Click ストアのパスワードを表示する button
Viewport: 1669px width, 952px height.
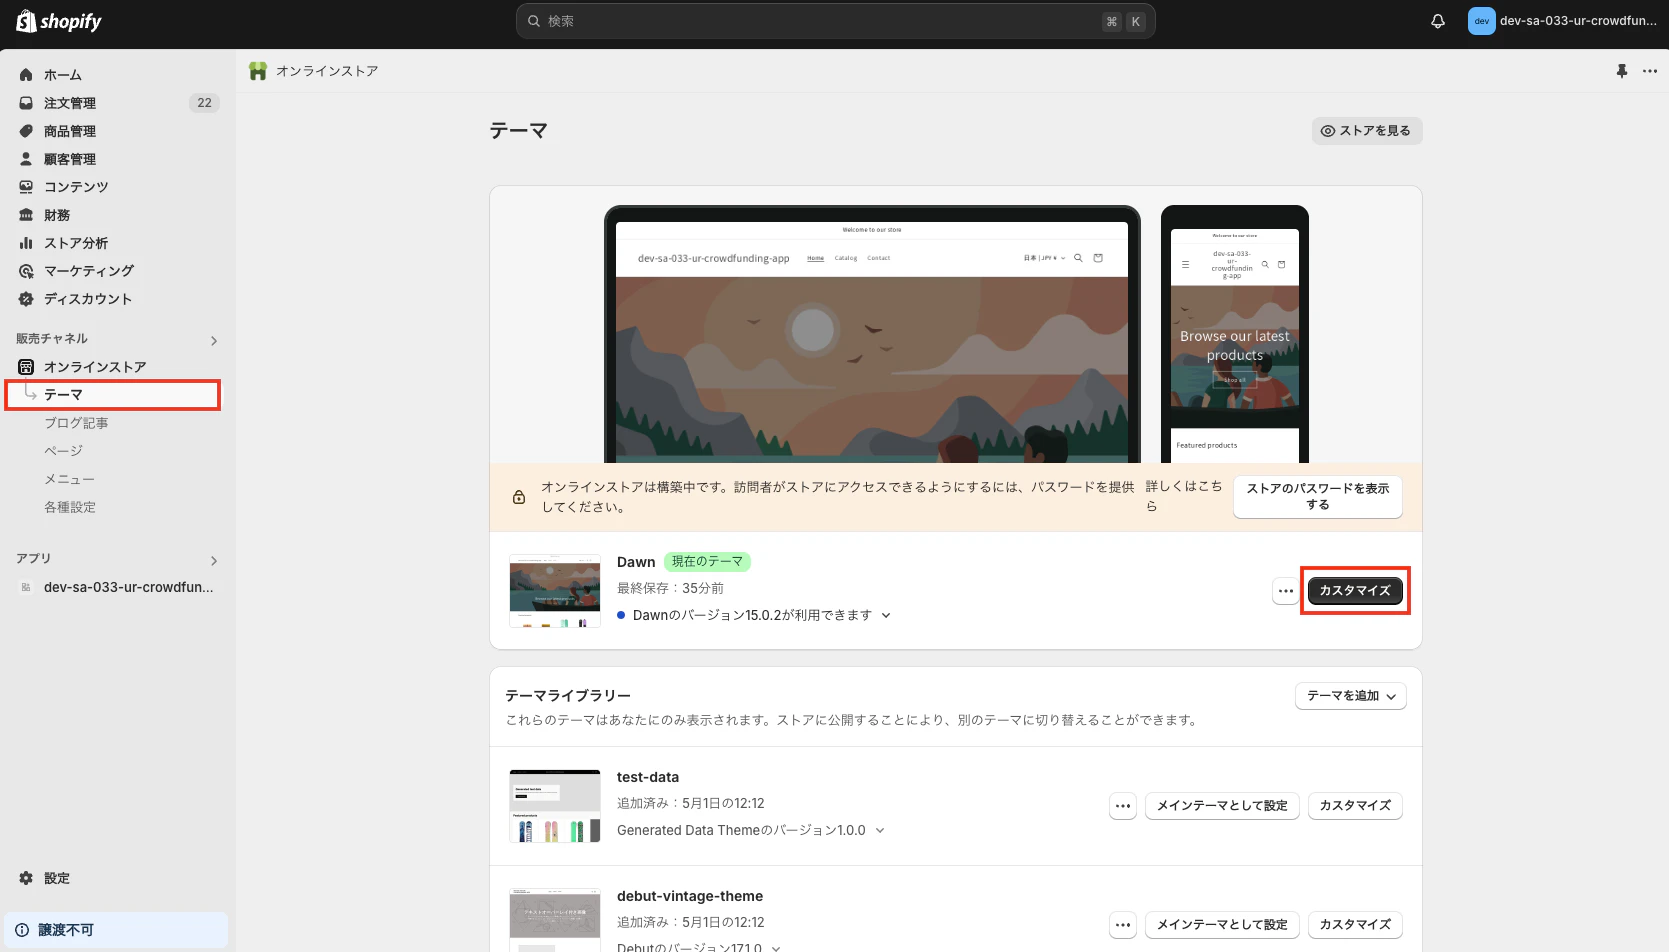(1317, 496)
